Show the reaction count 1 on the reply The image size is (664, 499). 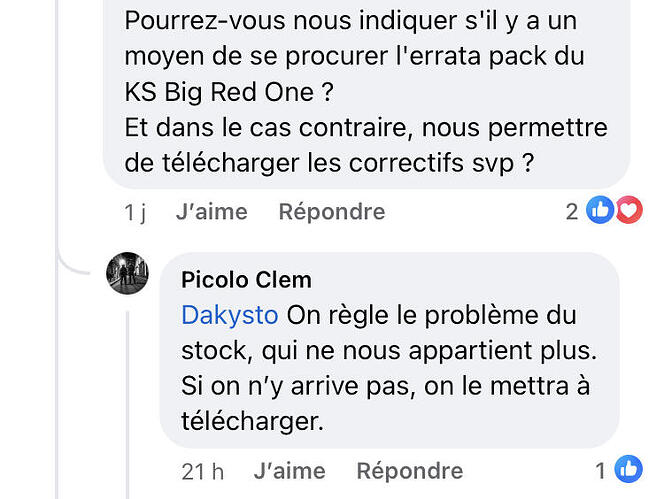(600, 471)
